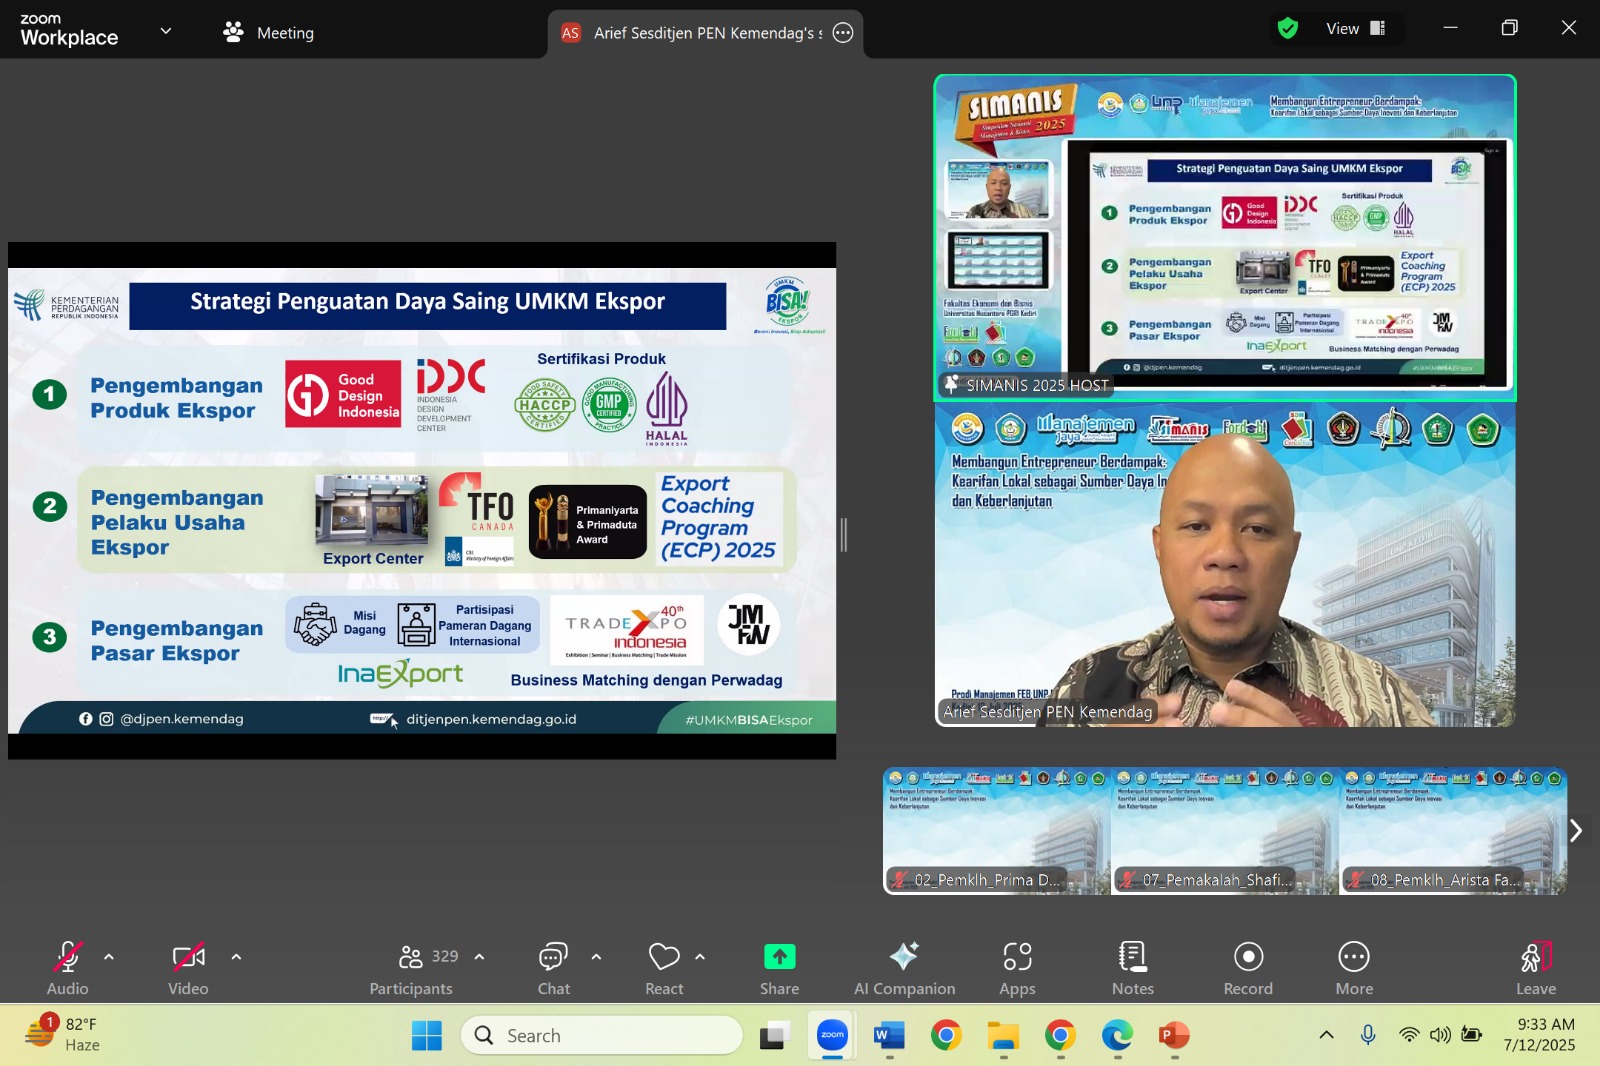Start recording with Record button
The height and width of the screenshot is (1066, 1600).
(1248, 968)
